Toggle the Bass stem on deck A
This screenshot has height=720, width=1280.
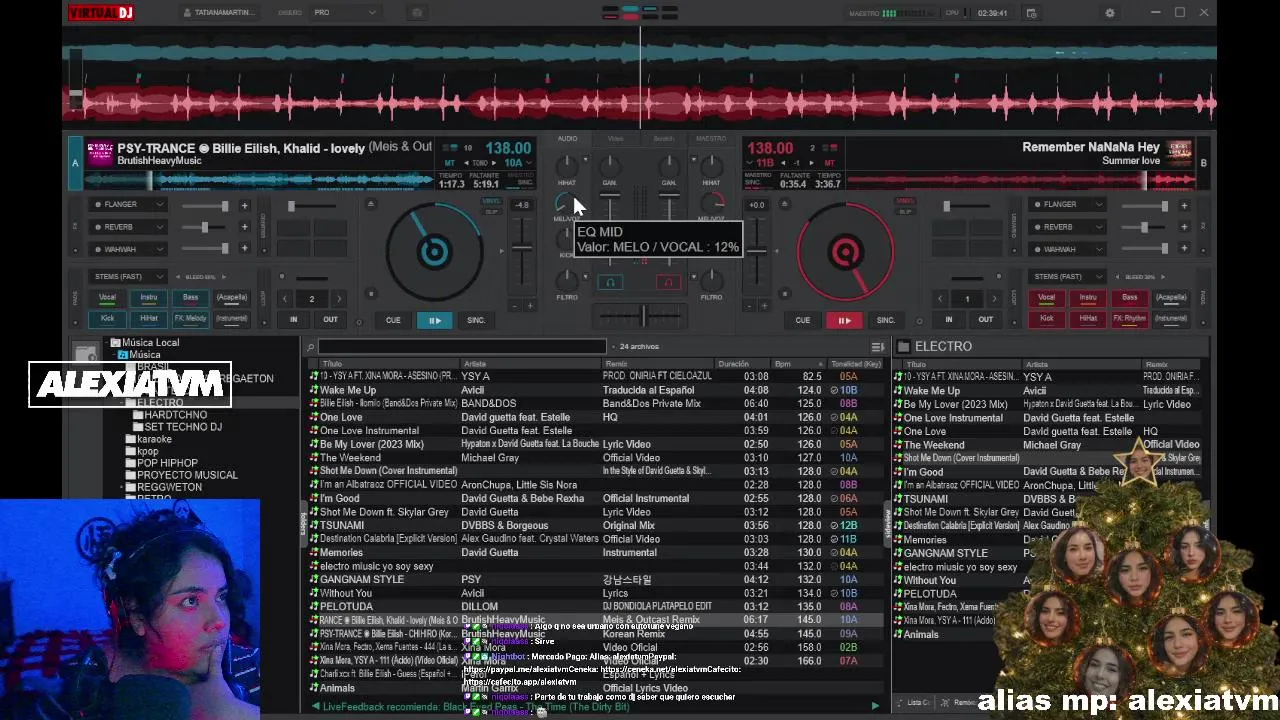(190, 297)
